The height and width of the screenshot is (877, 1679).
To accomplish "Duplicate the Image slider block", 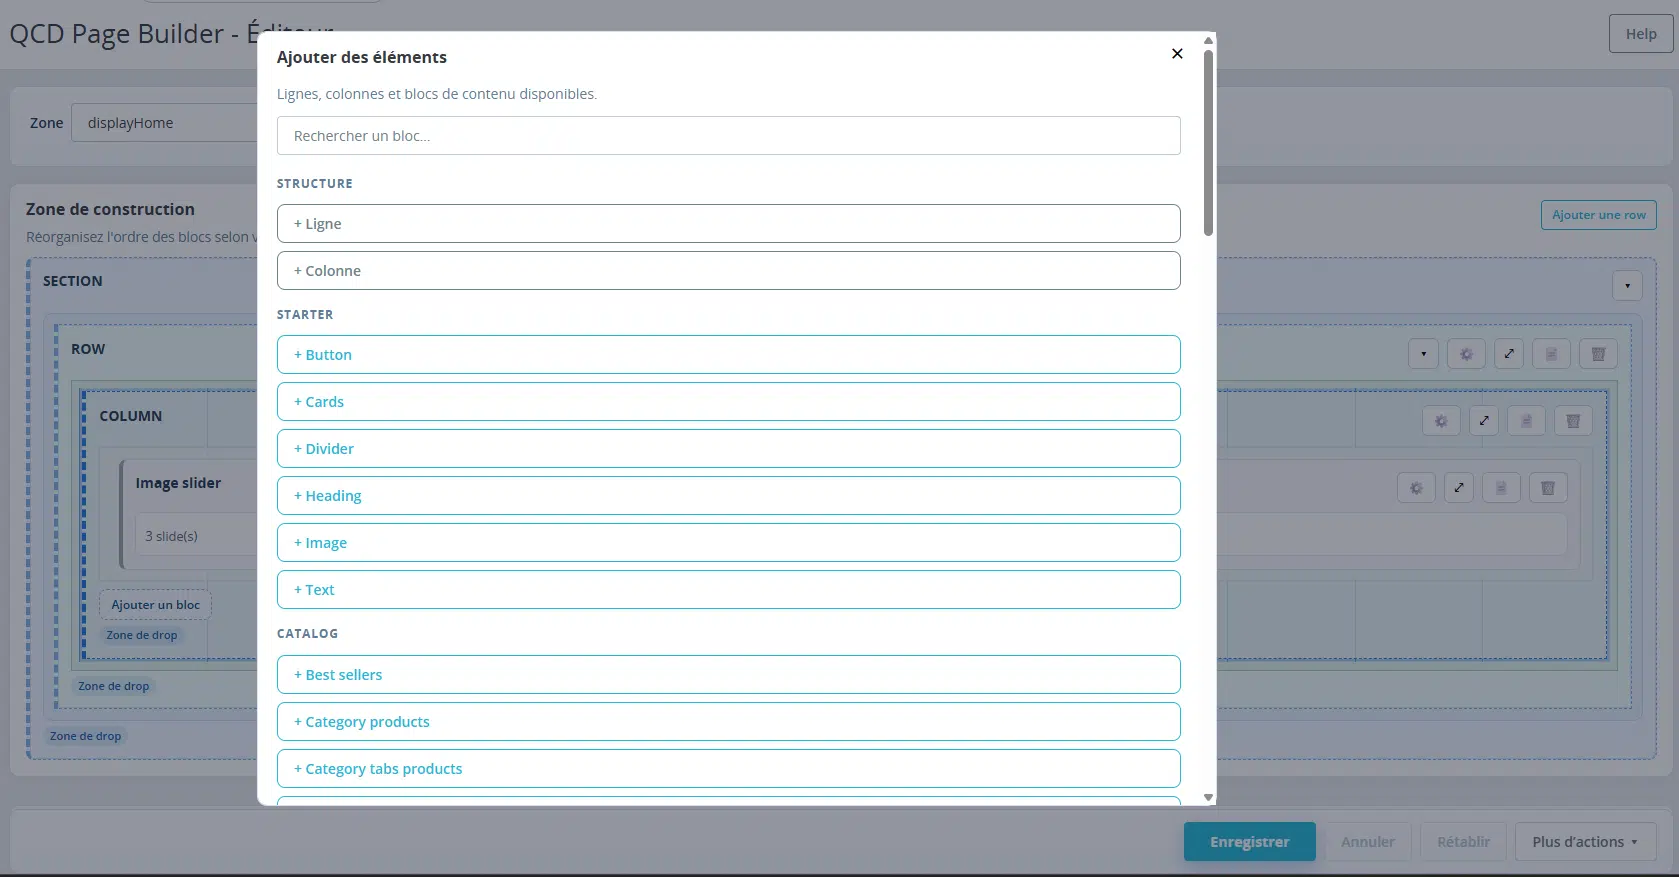I will (x=1501, y=488).
